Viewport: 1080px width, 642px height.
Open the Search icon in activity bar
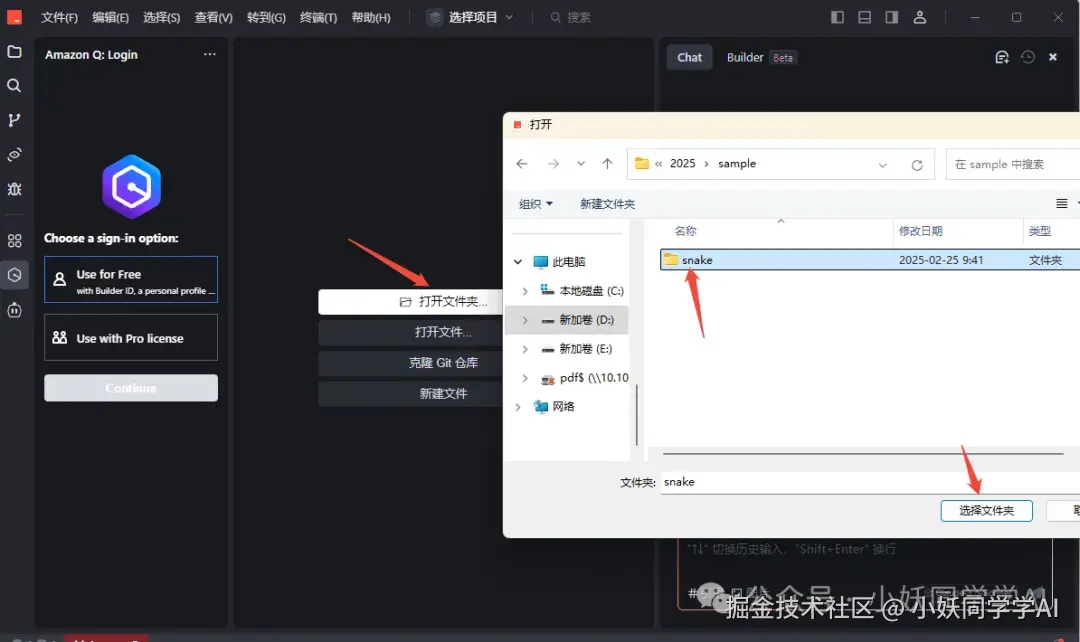pos(14,85)
